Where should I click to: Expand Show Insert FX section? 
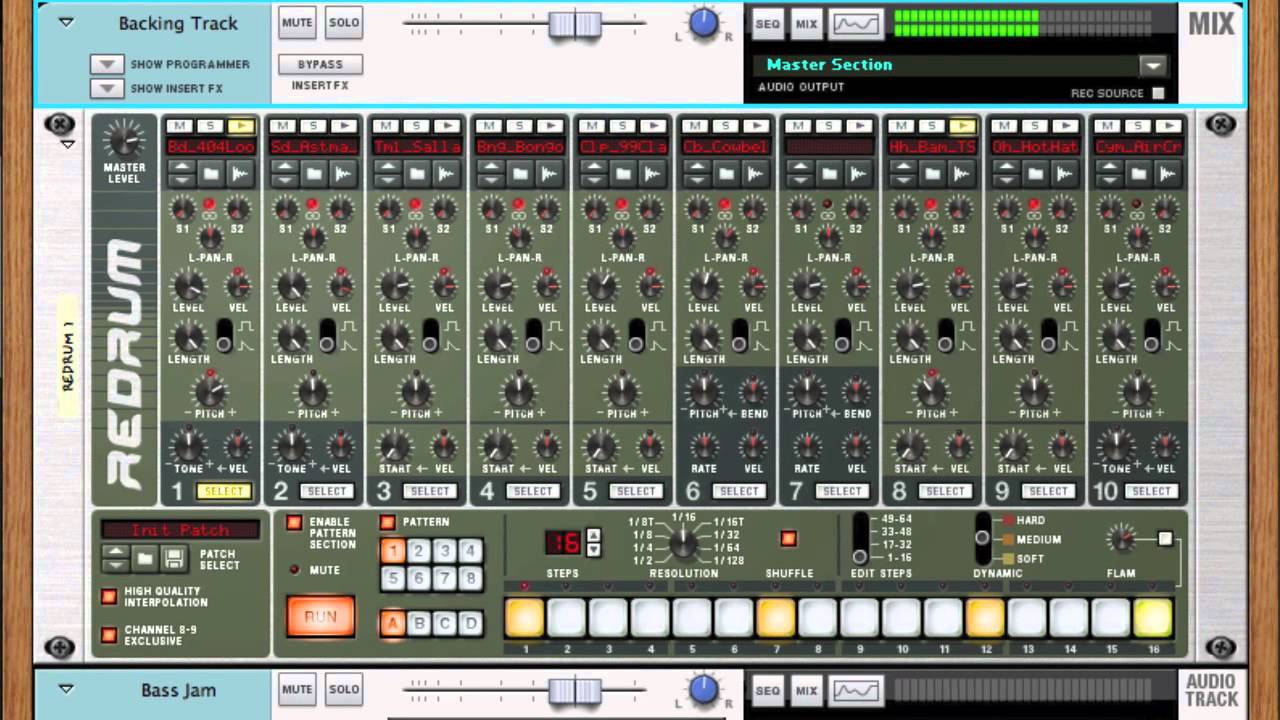pos(107,88)
